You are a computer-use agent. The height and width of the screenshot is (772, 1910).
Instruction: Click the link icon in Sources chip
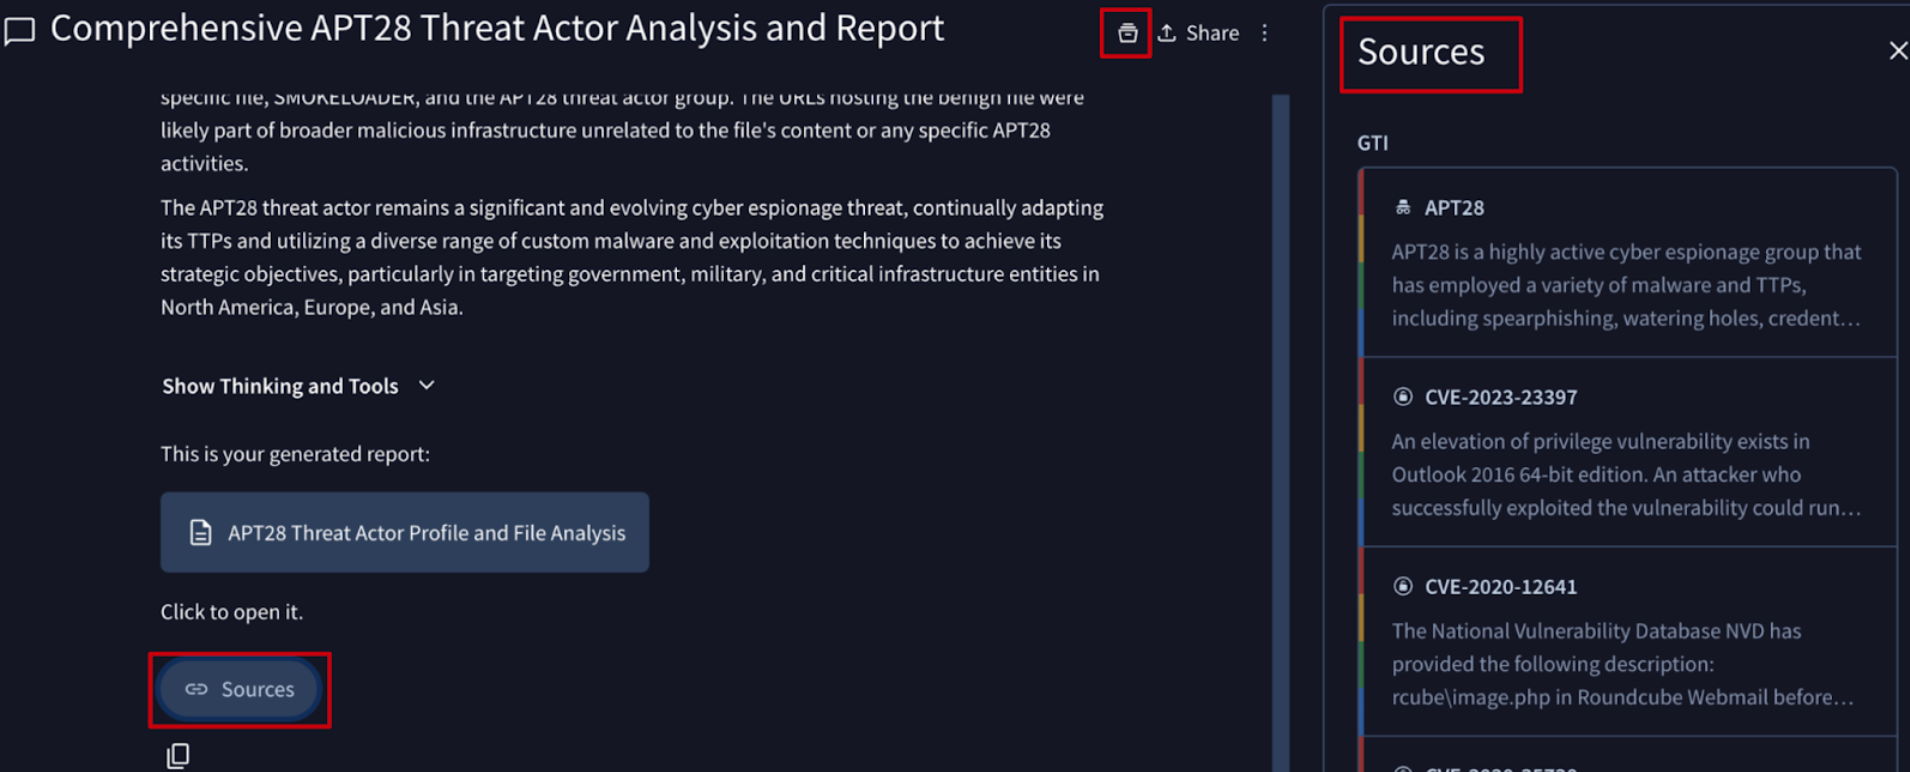[x=197, y=689]
